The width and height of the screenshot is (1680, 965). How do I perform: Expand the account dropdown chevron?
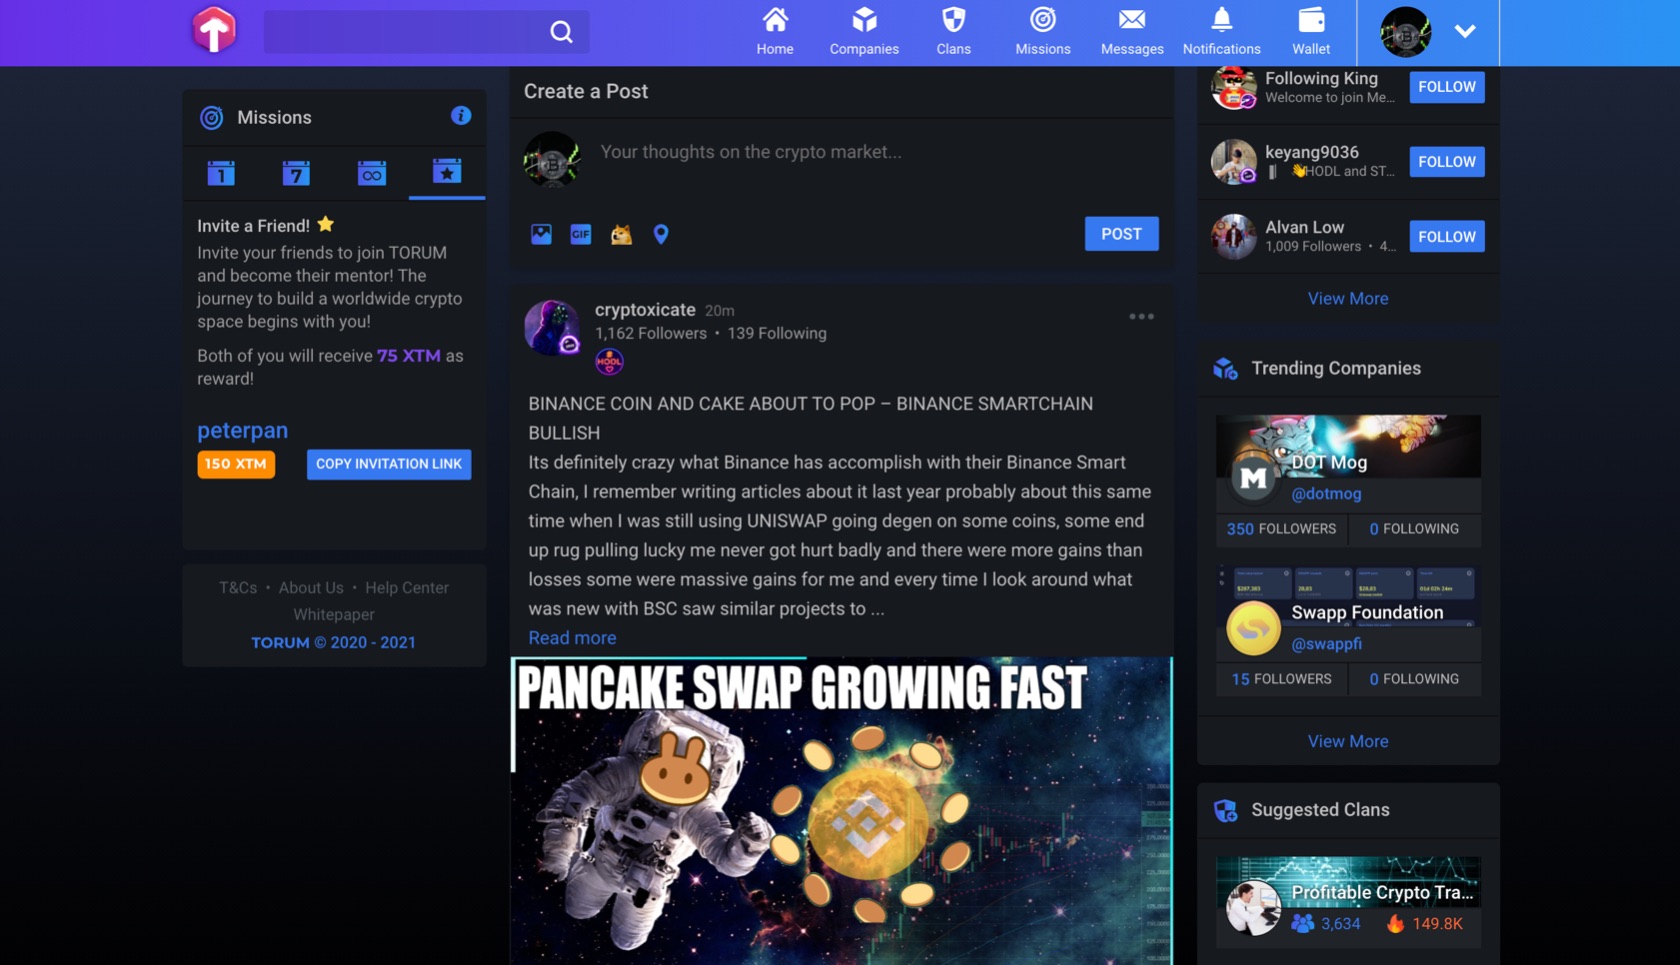[1465, 31]
